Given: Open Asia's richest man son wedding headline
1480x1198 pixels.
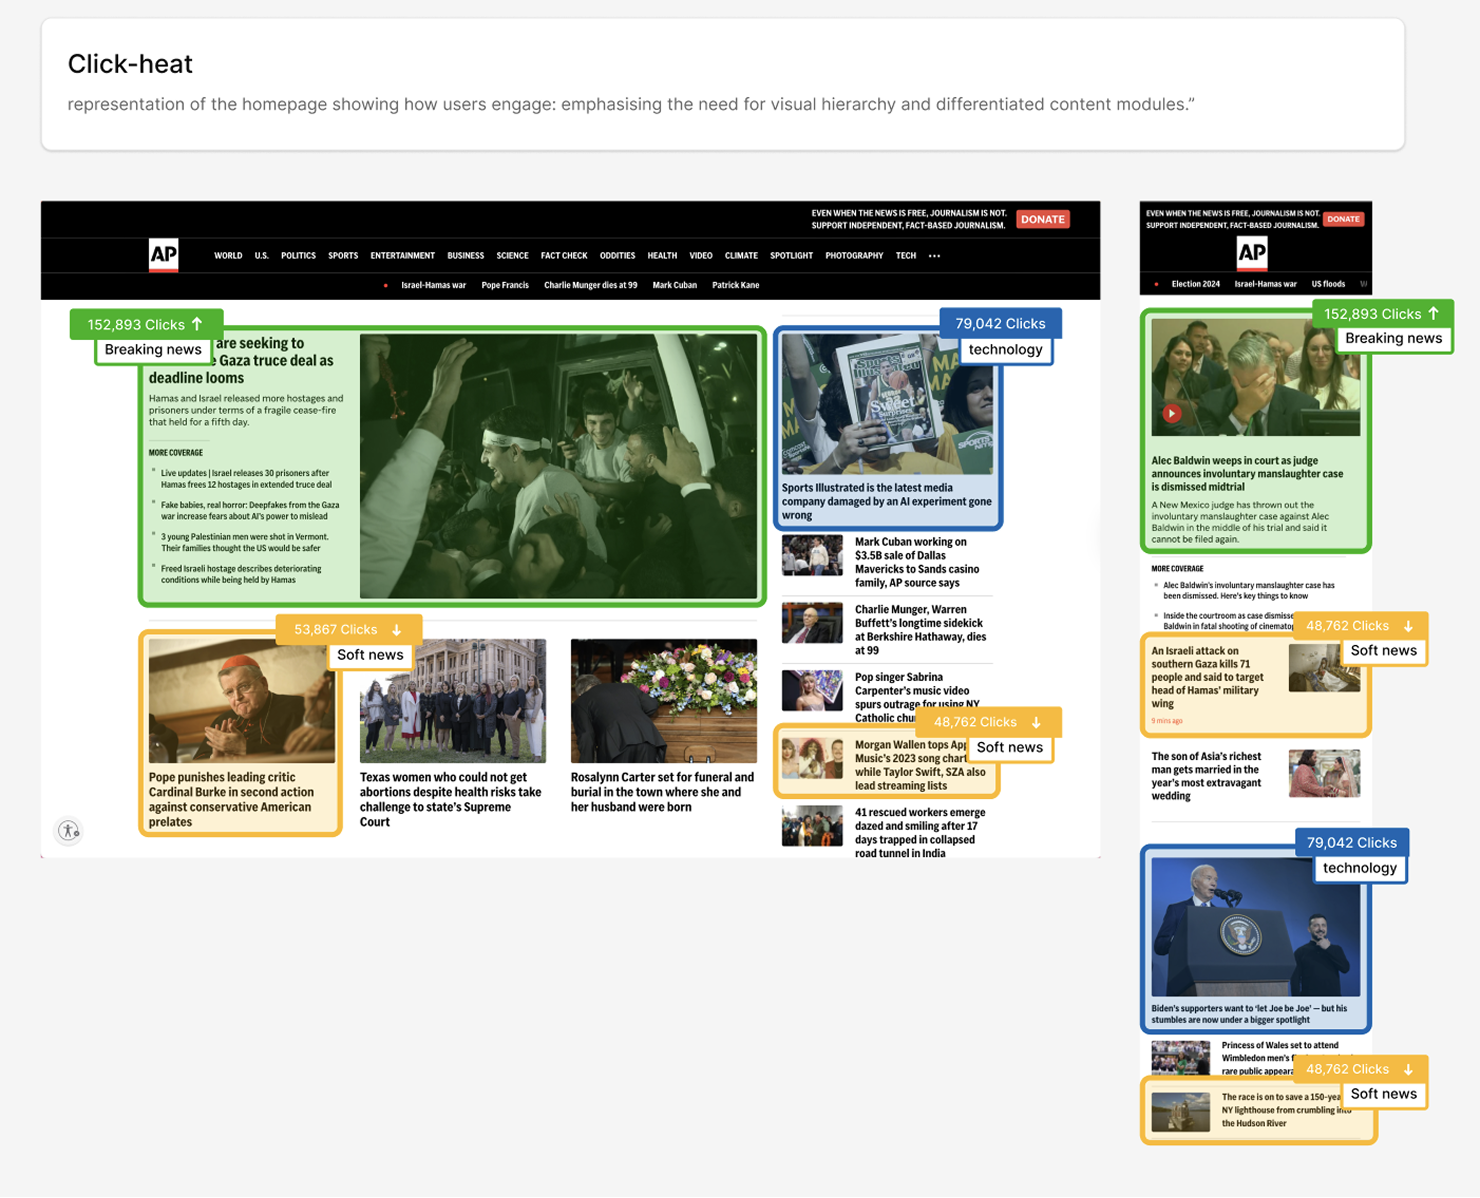Looking at the screenshot, I should click(1206, 776).
